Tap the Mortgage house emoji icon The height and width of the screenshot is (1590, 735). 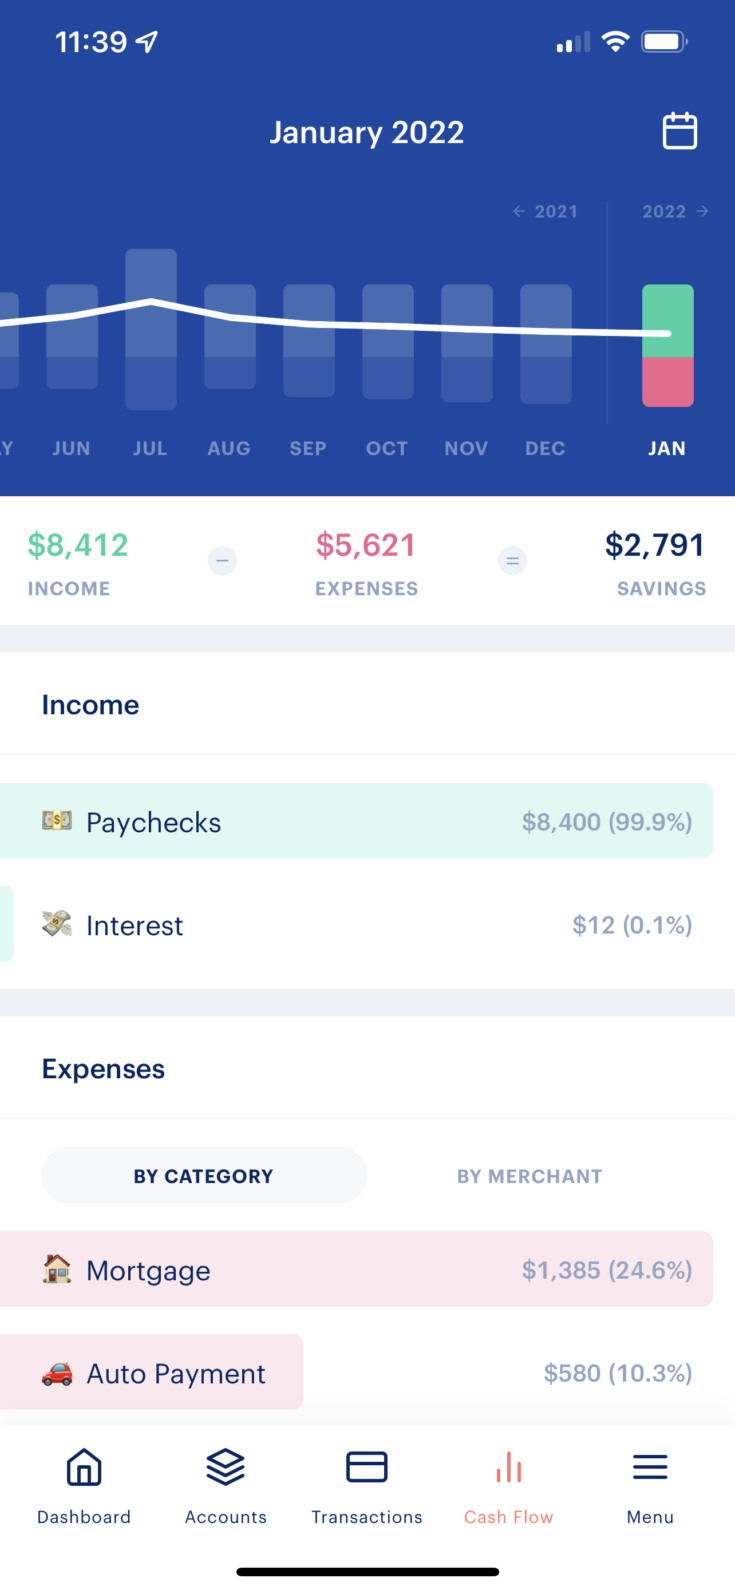[57, 1269]
